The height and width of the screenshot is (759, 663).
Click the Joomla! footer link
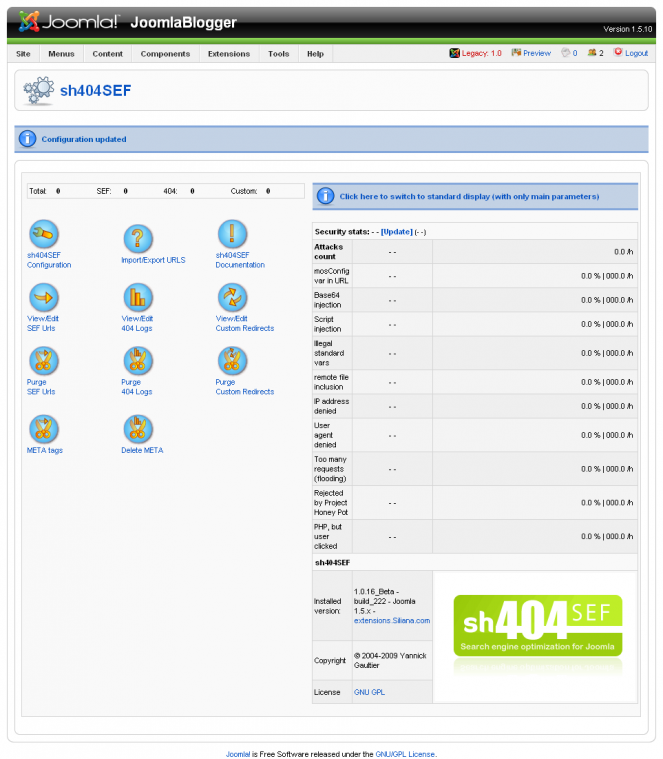238,754
